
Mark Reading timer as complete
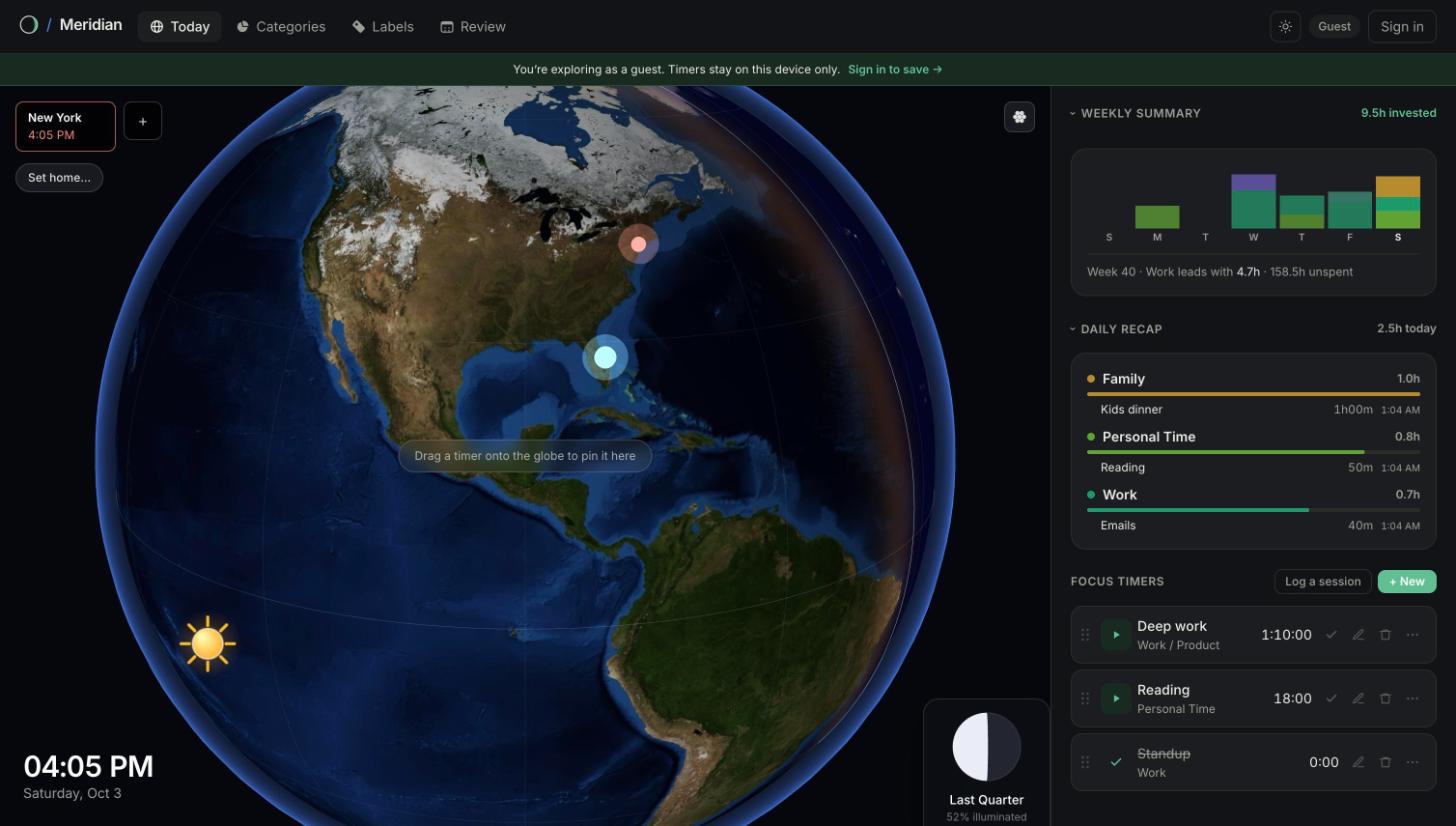tap(1331, 699)
